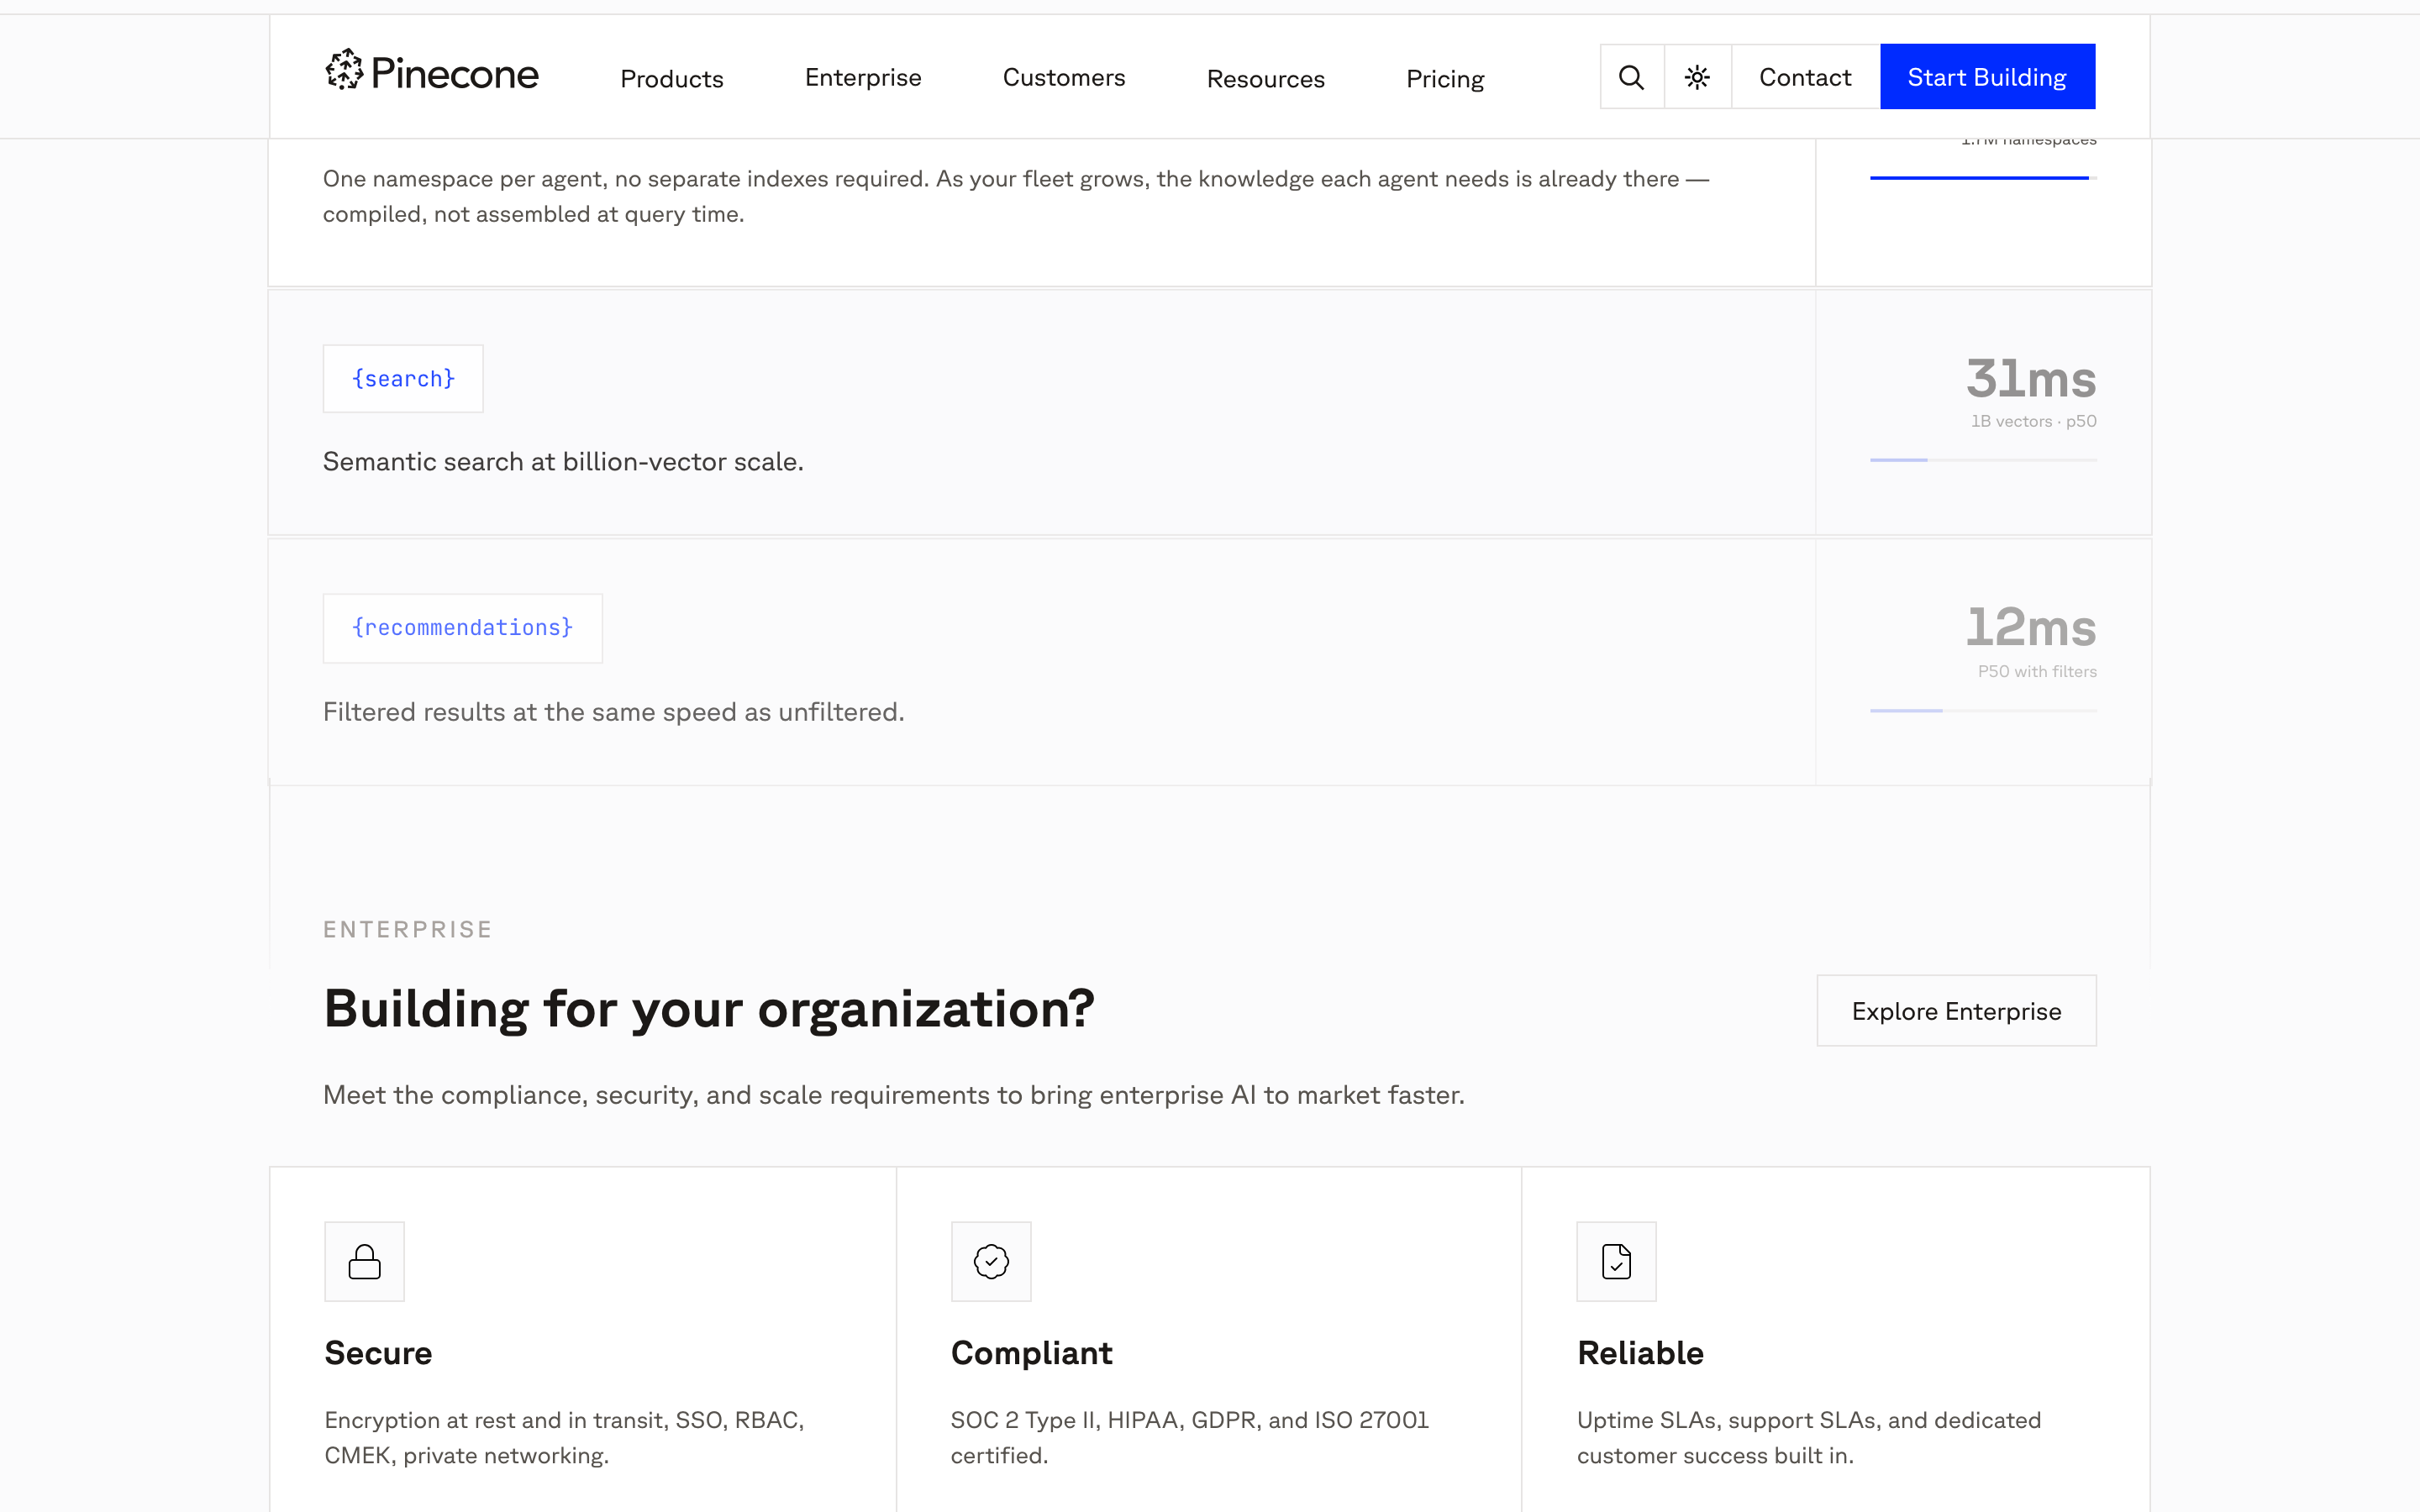The width and height of the screenshot is (2420, 1512).
Task: Open the Customers menu item
Action: coord(1064,78)
